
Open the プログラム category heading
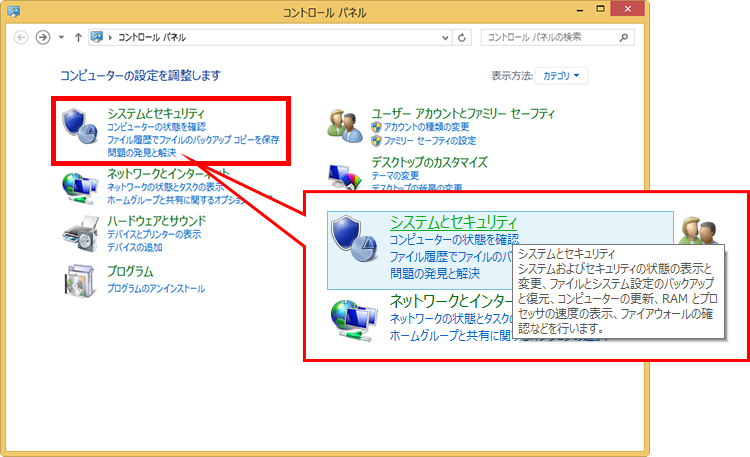click(x=130, y=271)
